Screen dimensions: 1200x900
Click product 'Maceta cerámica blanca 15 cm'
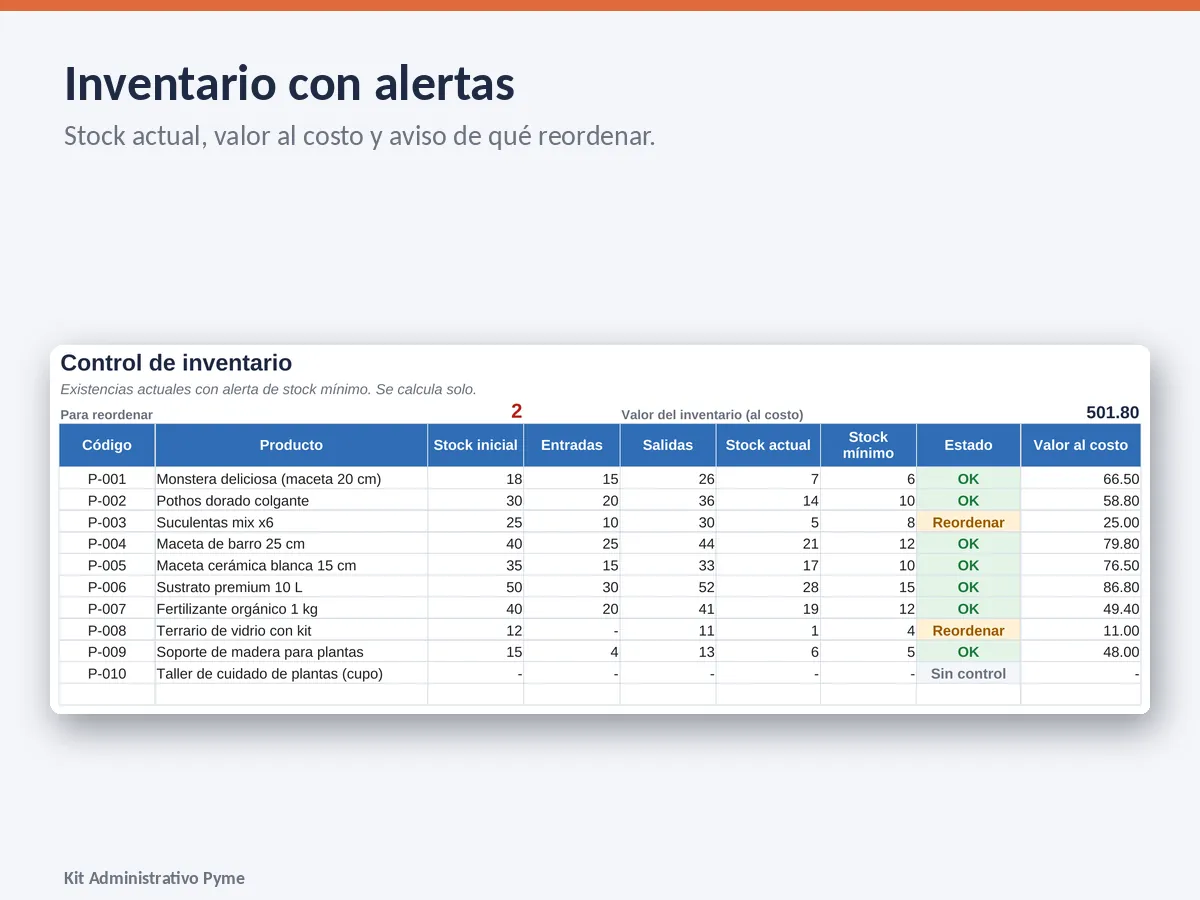(x=257, y=565)
